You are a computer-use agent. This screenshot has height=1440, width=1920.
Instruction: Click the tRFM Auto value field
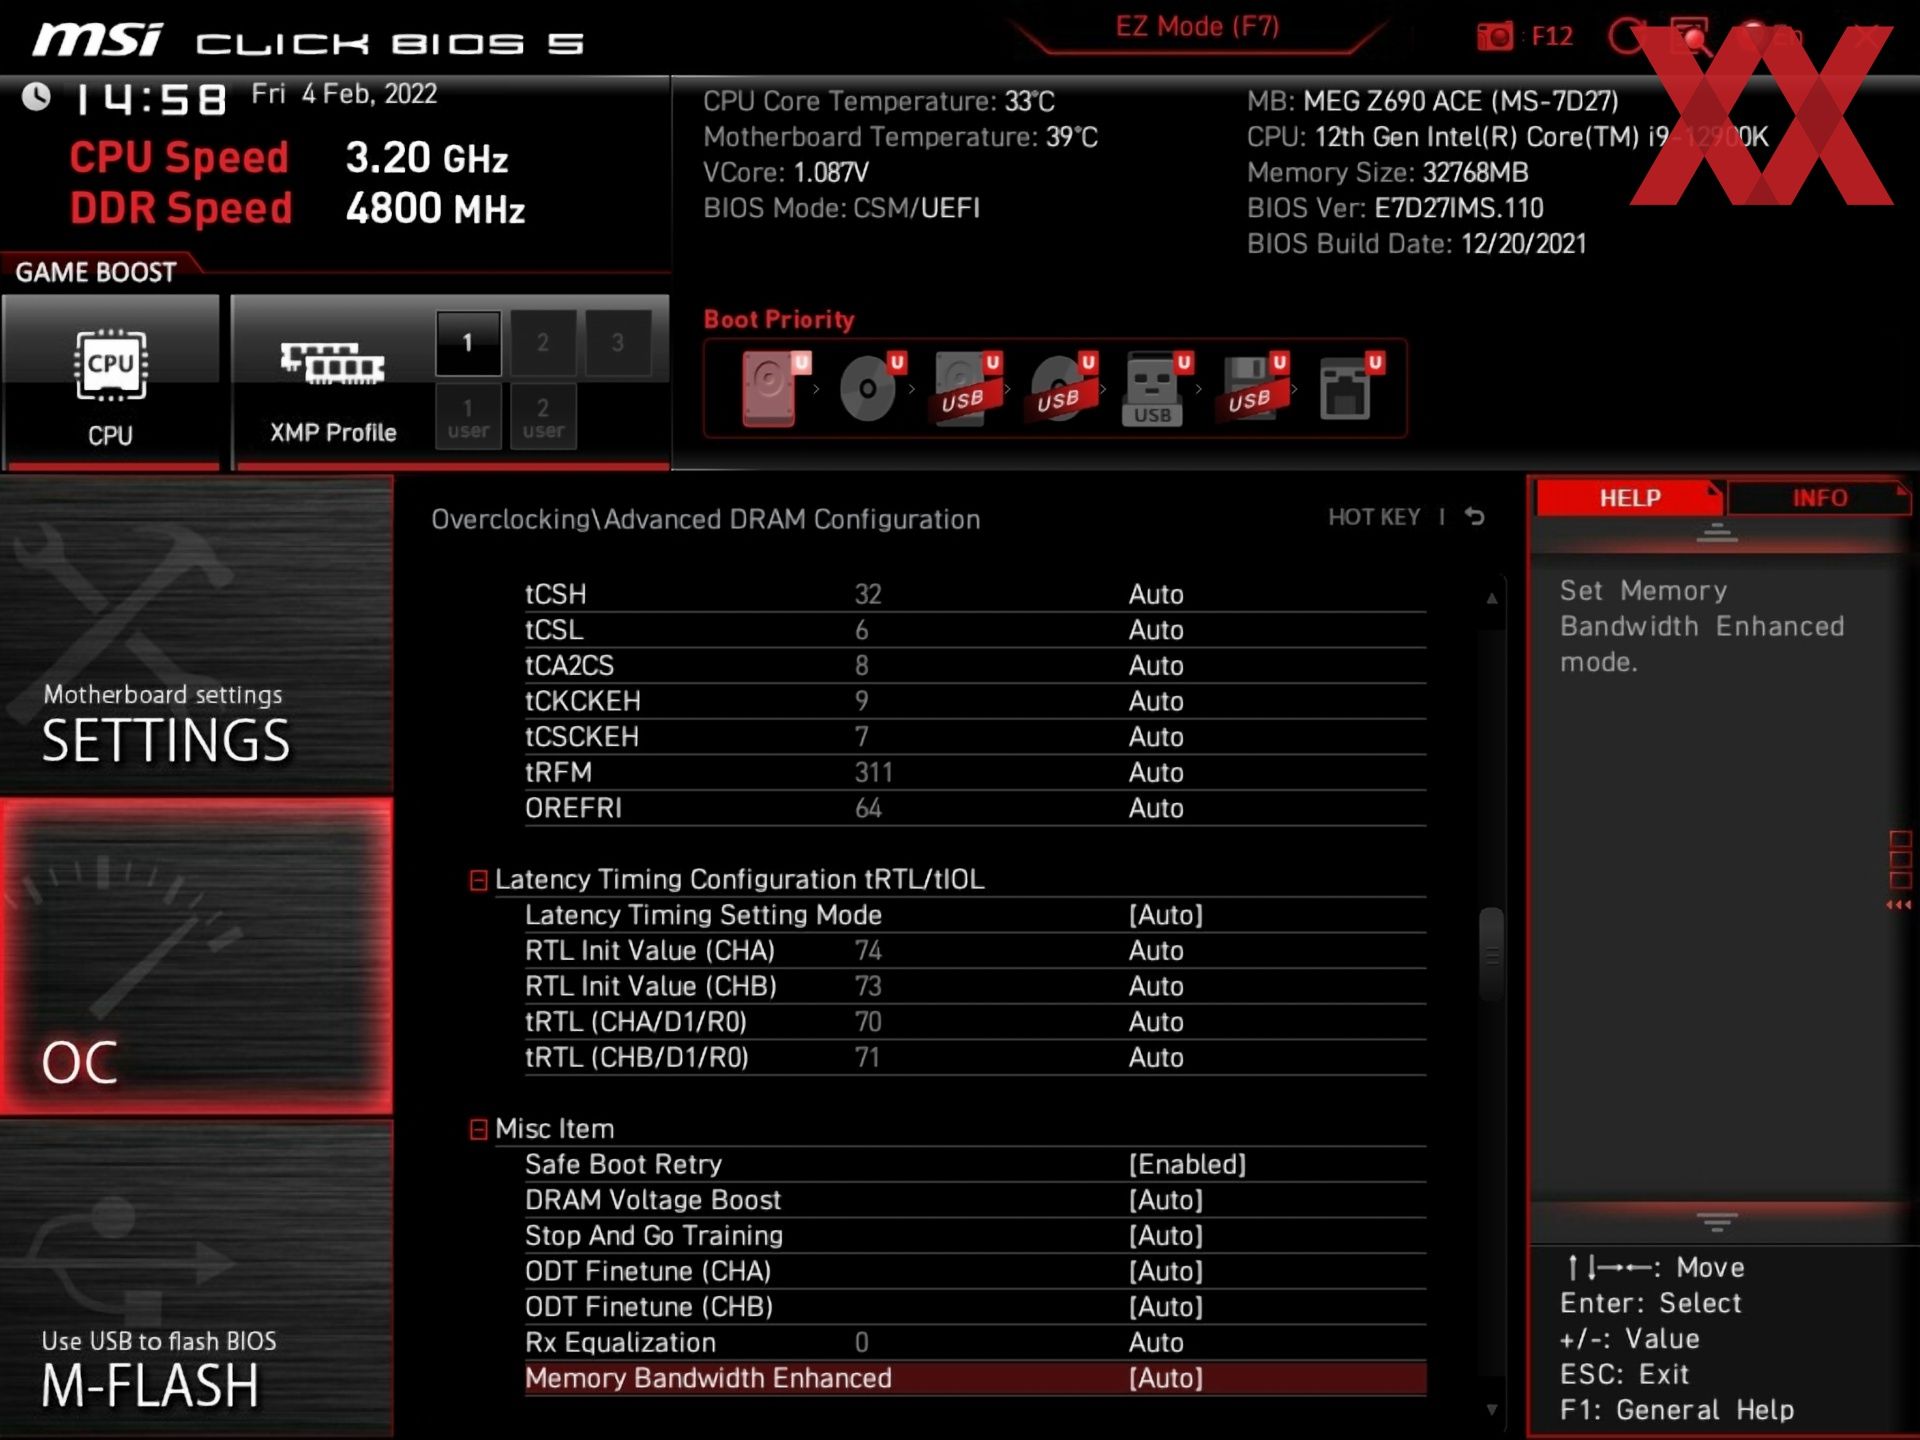pos(1156,773)
